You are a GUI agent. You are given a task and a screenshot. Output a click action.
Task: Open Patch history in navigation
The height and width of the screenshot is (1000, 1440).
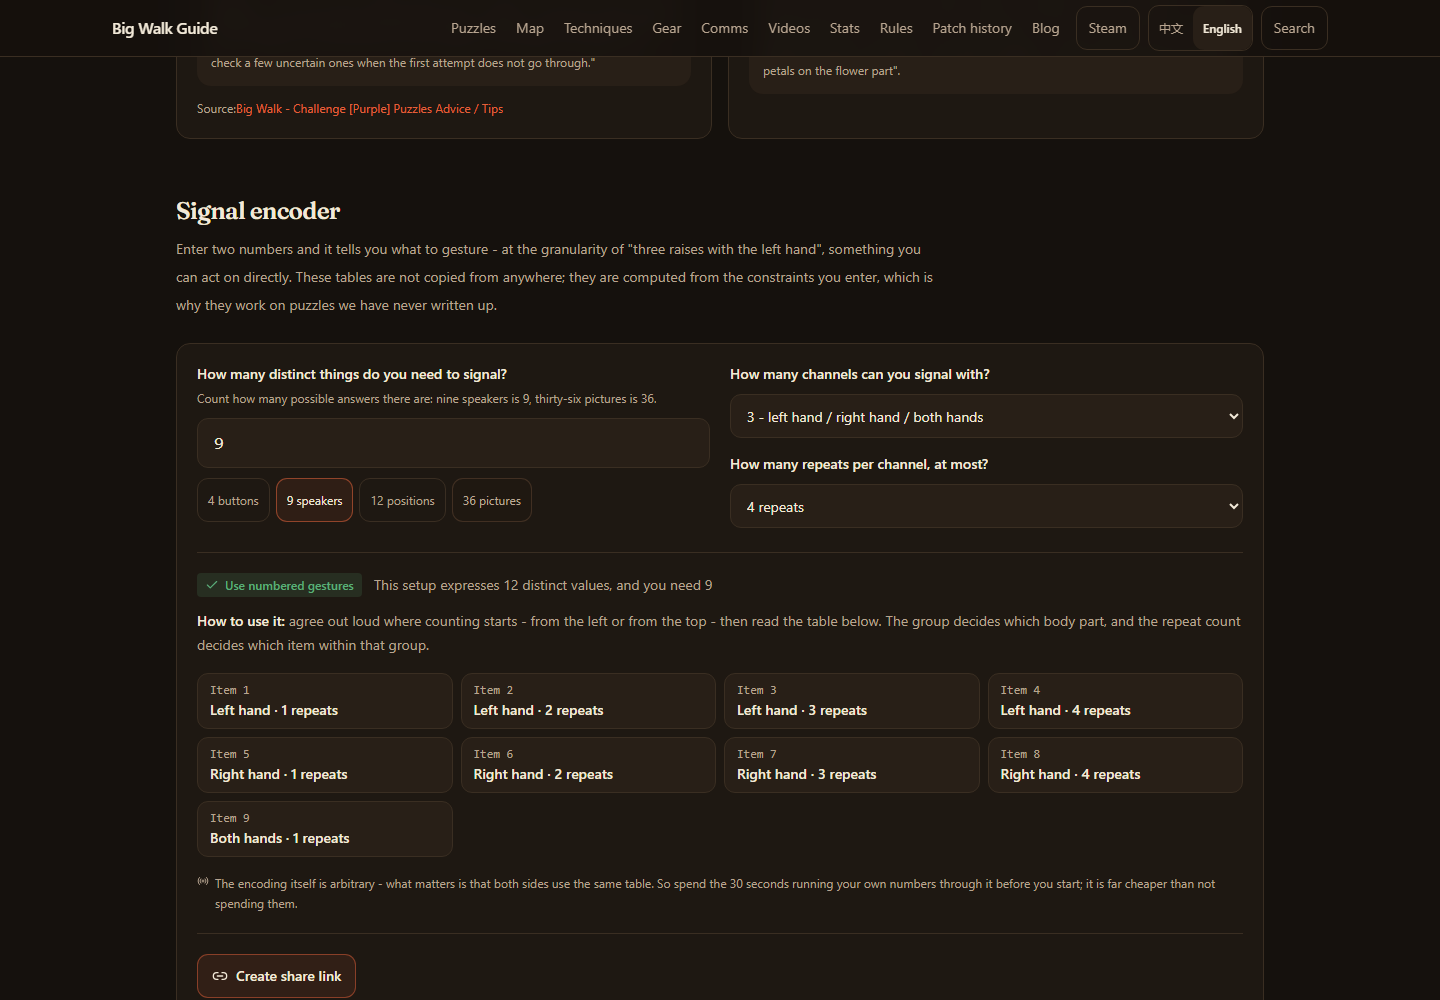[x=972, y=28]
